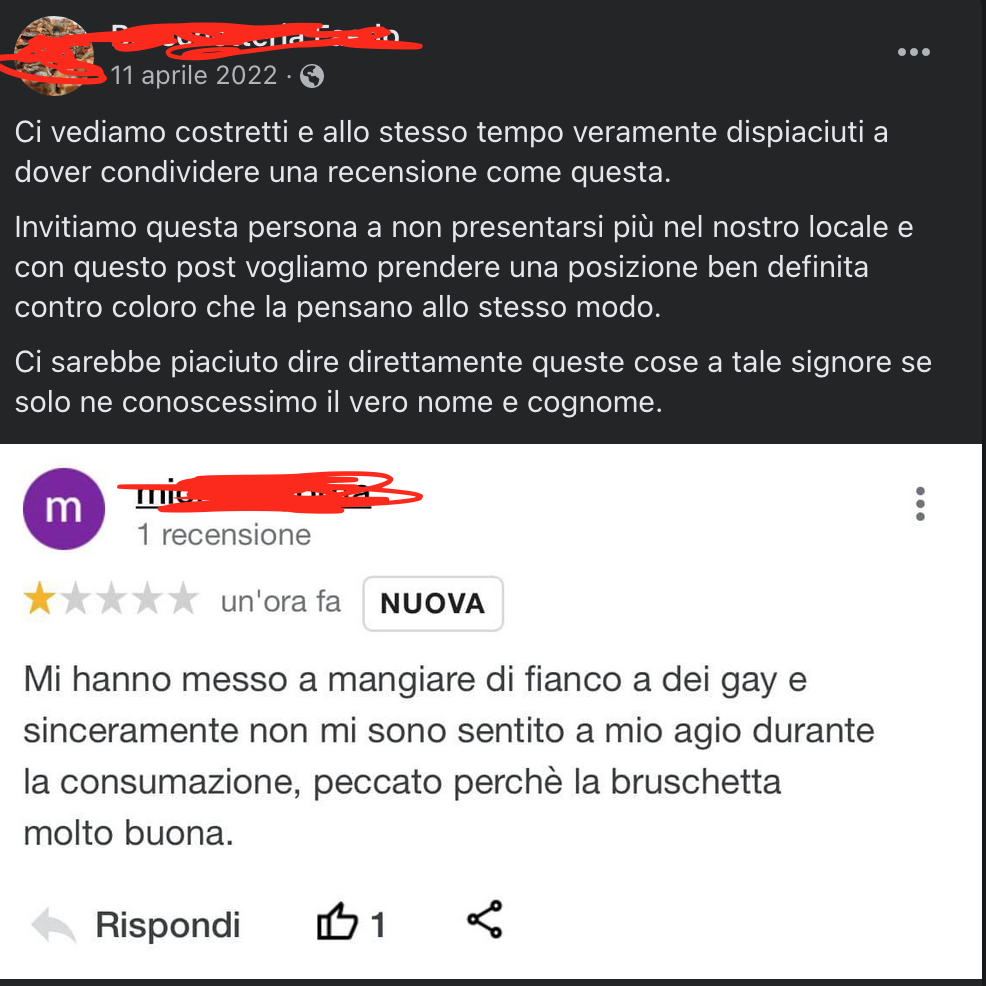The image size is (986, 986).
Task: Click the fifth grey rating star
Action: coord(183,598)
